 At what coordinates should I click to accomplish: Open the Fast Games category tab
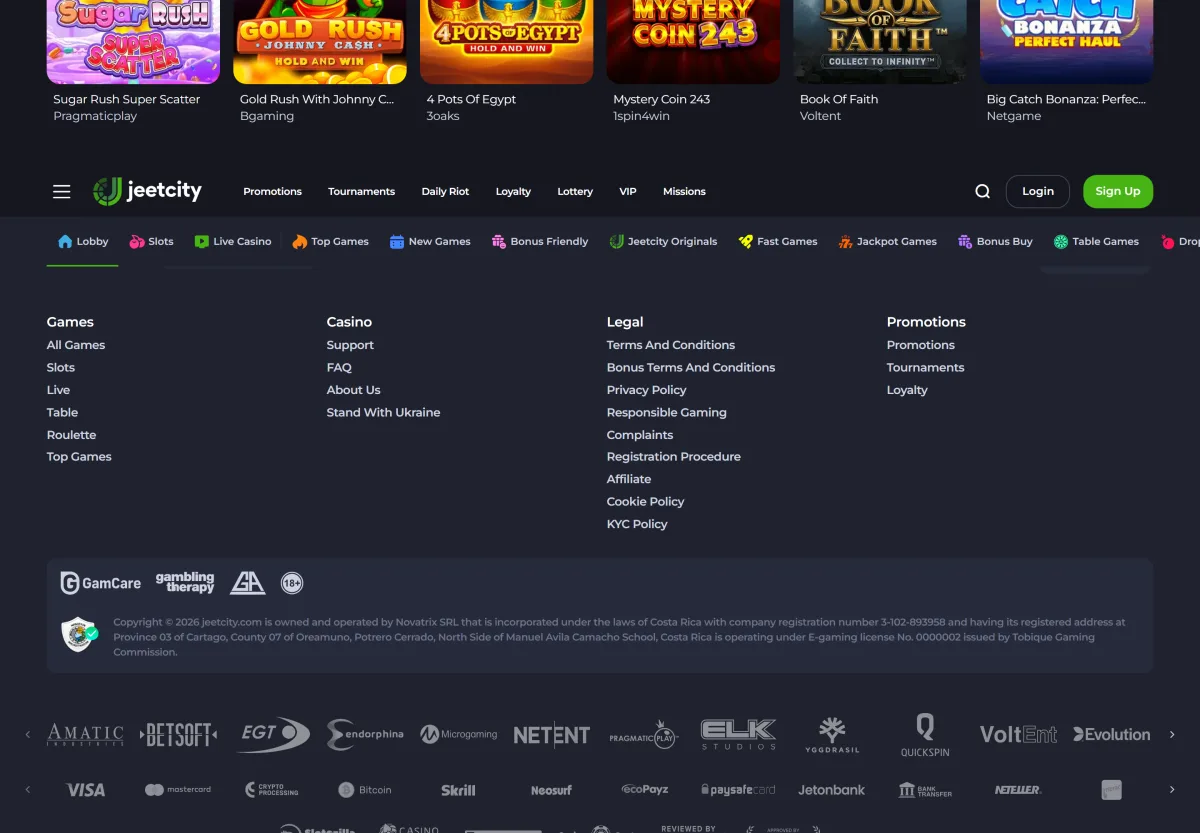pyautogui.click(x=778, y=241)
